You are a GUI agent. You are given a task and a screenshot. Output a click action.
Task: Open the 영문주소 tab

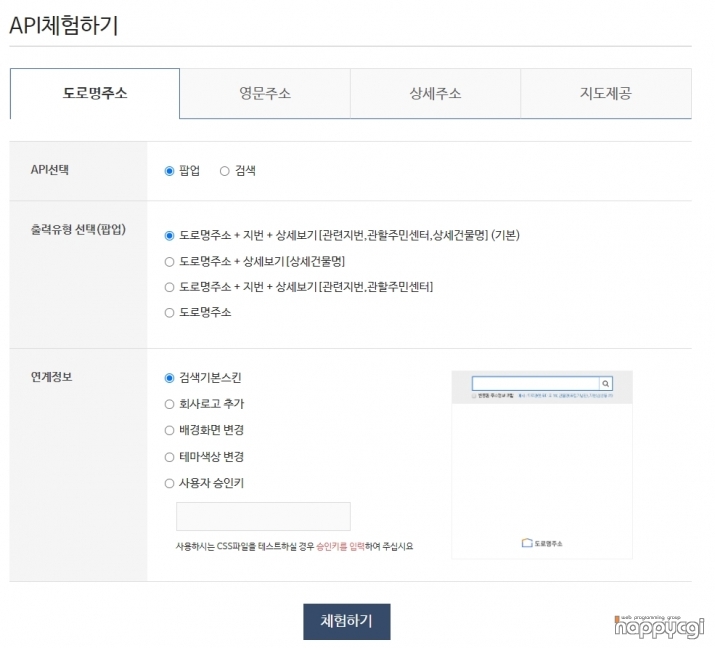point(265,93)
